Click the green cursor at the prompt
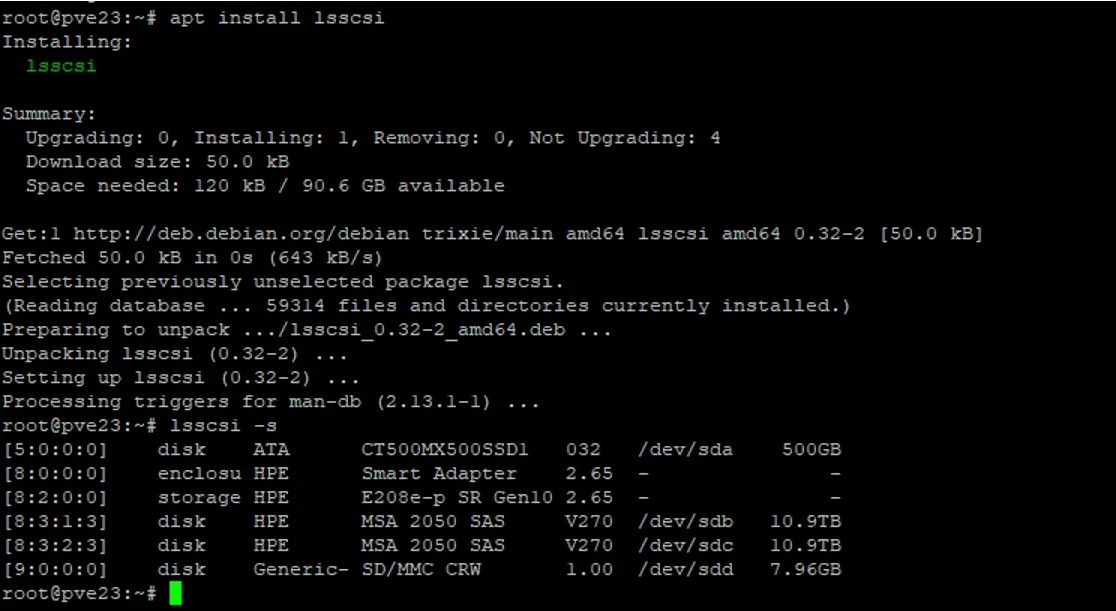This screenshot has height=611, width=1116. coord(176,594)
